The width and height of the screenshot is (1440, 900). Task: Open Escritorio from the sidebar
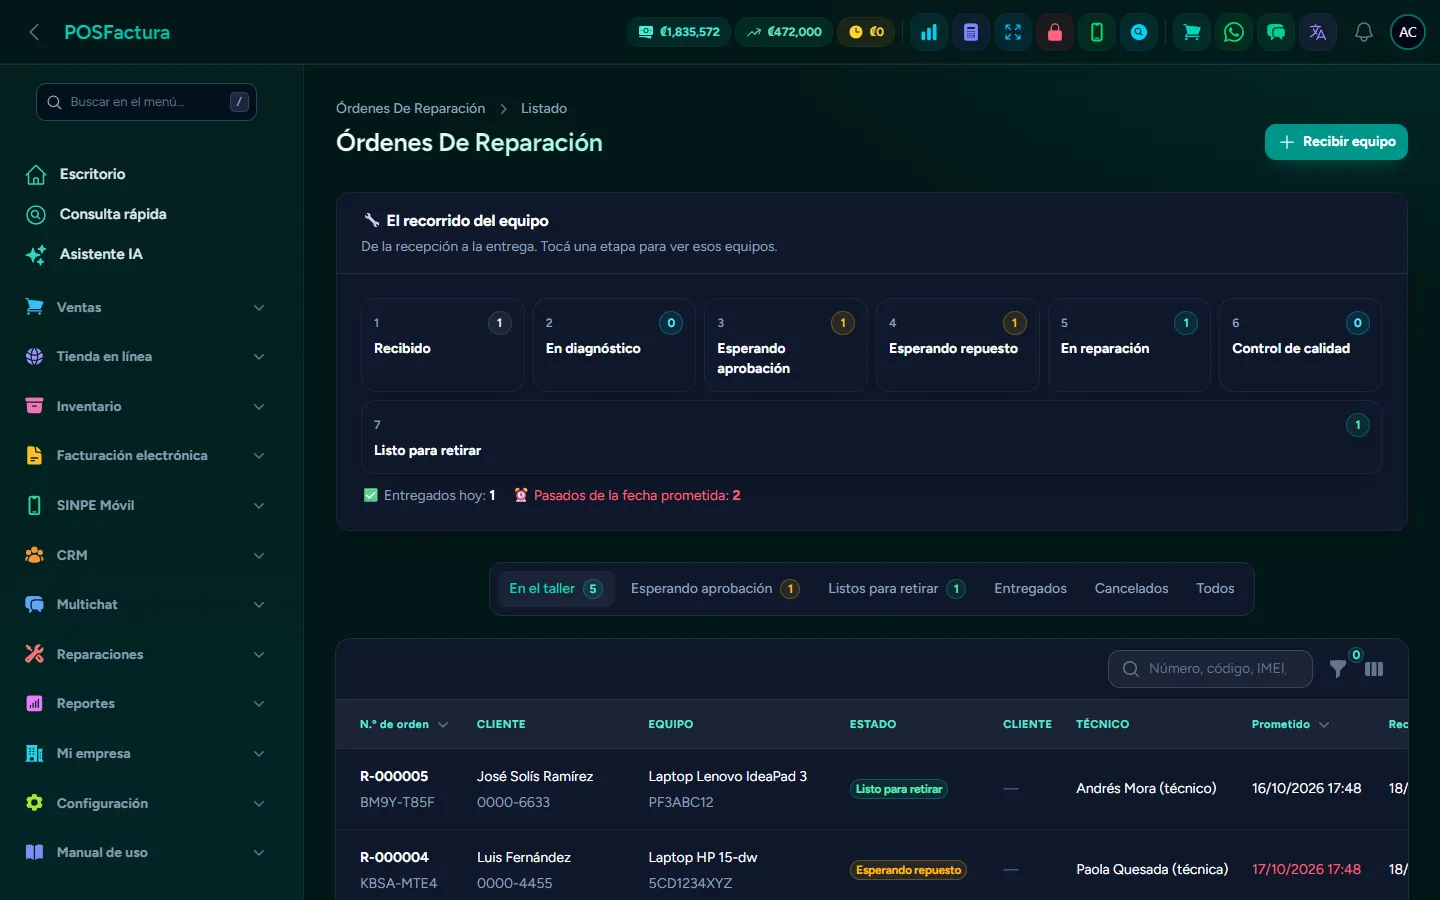pyautogui.click(x=92, y=174)
